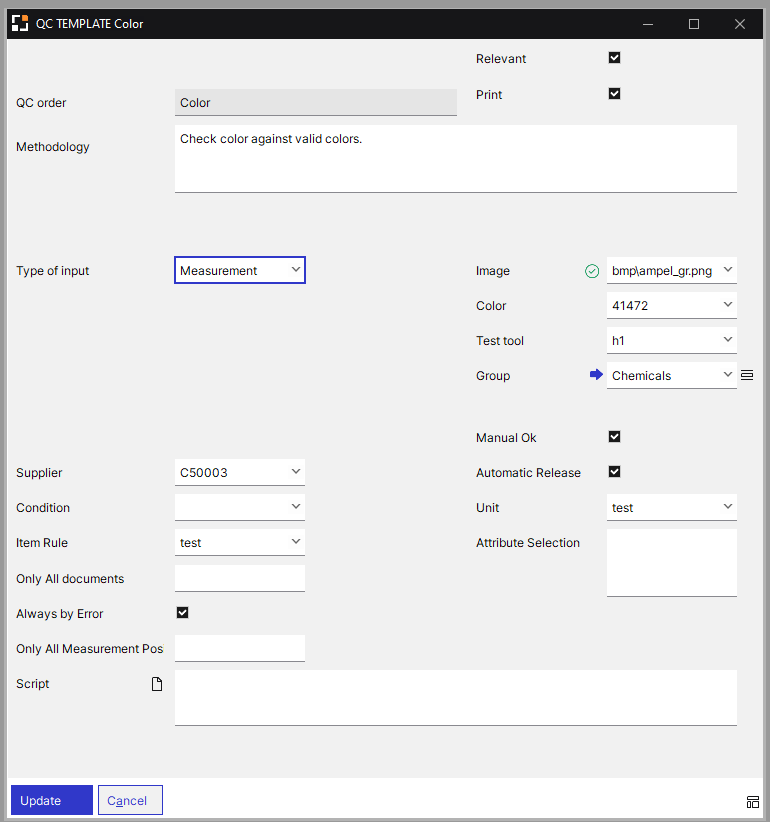
Task: Uncheck the Automatic Release checkbox
Action: (614, 472)
